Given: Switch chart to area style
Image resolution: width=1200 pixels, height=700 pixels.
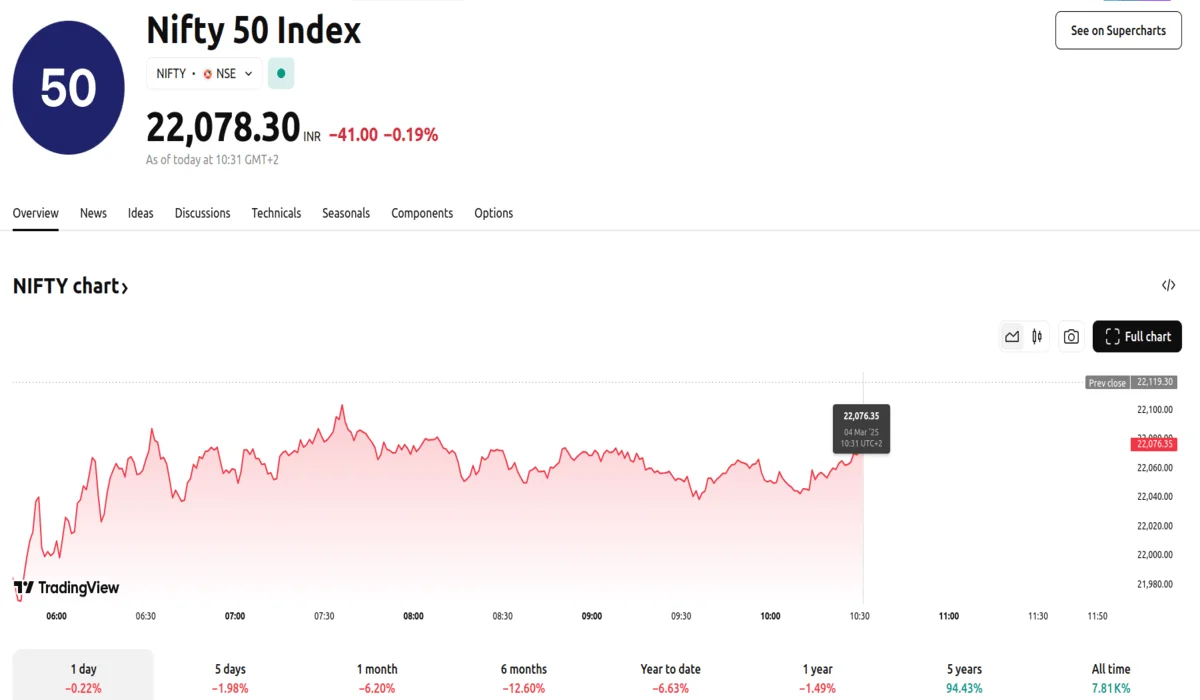Looking at the screenshot, I should click(1012, 337).
